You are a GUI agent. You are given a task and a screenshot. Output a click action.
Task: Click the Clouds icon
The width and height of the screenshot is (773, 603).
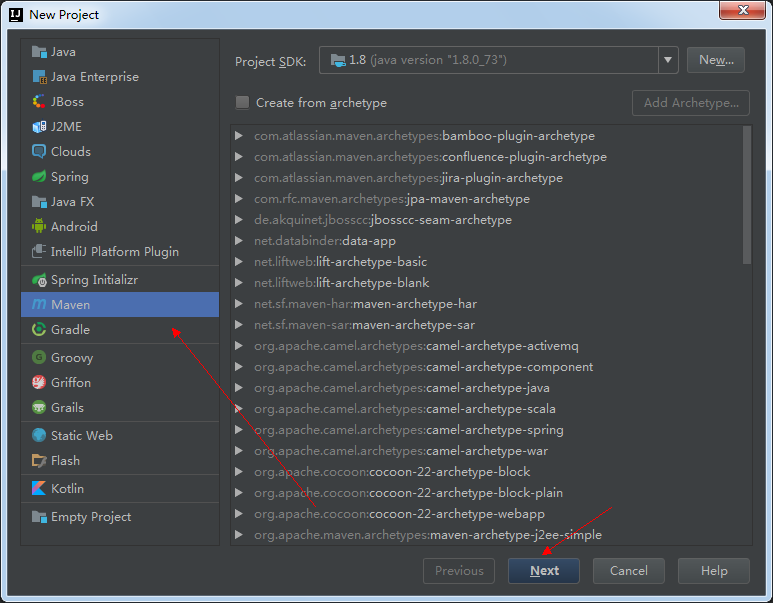pyautogui.click(x=39, y=151)
